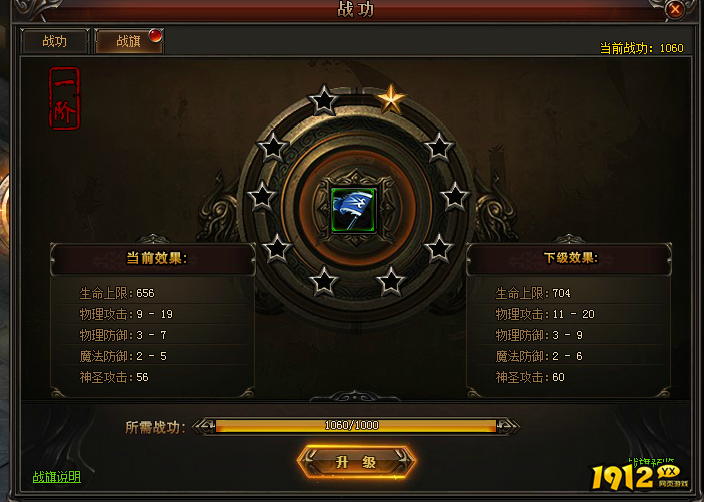Open the 战旗 tab
The height and width of the screenshot is (502, 704).
coord(129,41)
